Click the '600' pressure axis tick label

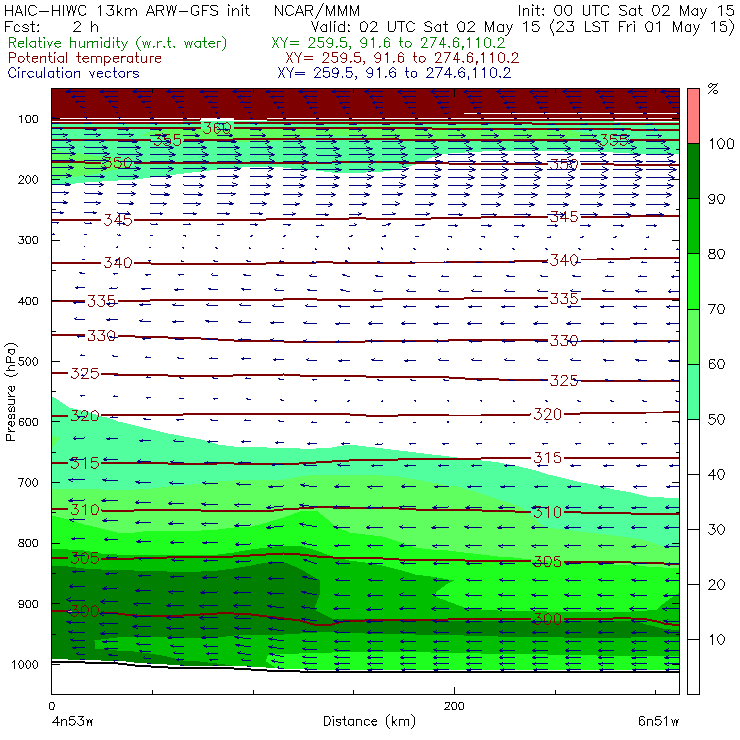[x=28, y=421]
